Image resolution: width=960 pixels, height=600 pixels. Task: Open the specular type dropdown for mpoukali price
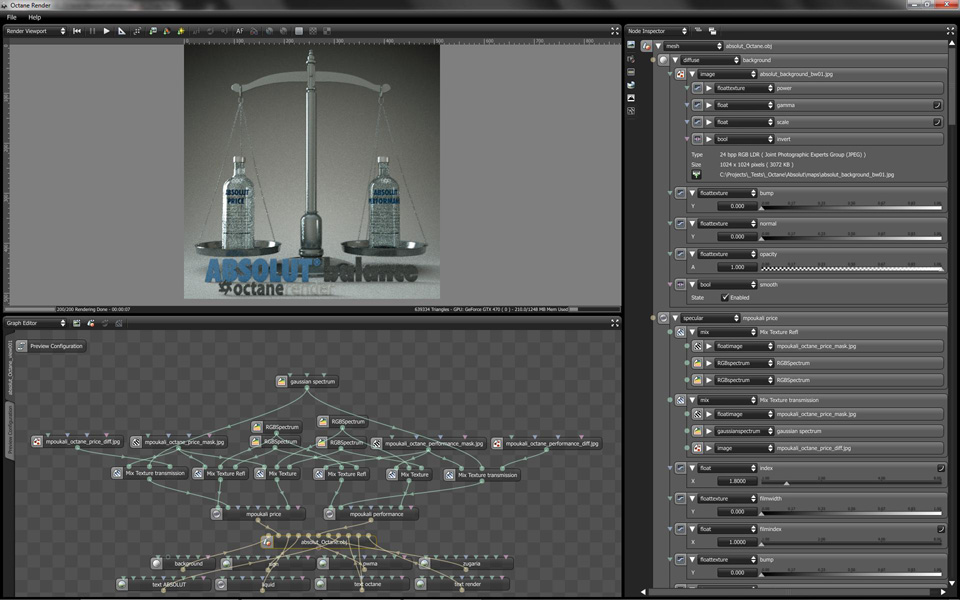tap(710, 318)
